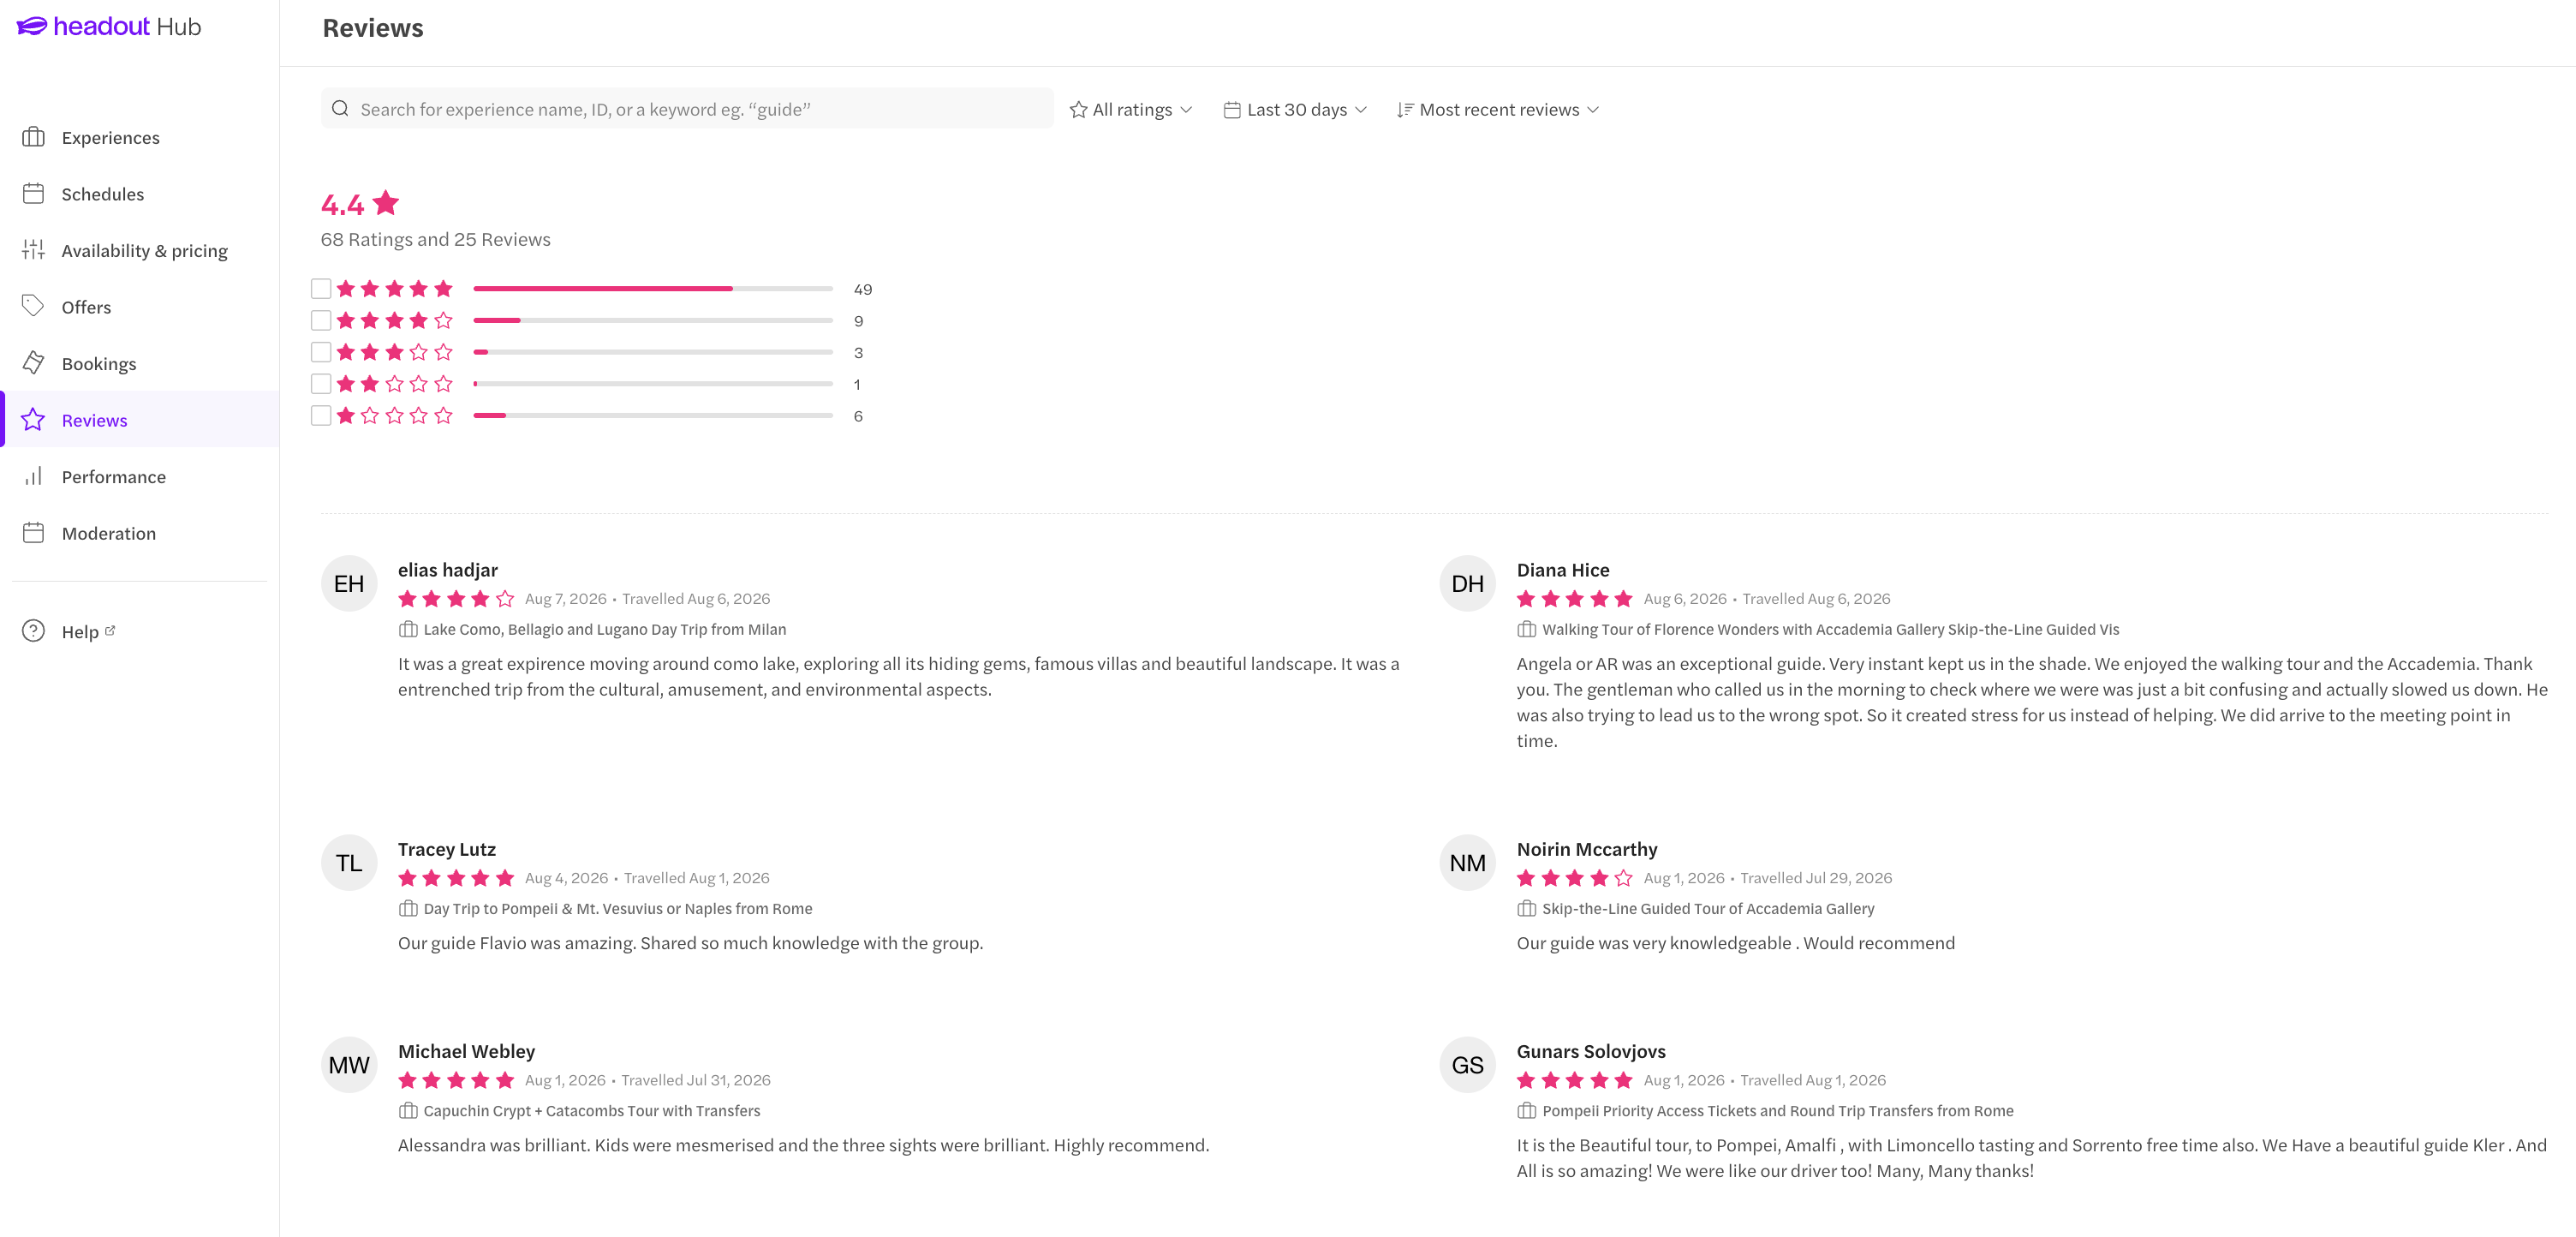Screen dimensions: 2576x1237
Task: Tick the one-star rating filter checkbox
Action: (x=321, y=416)
